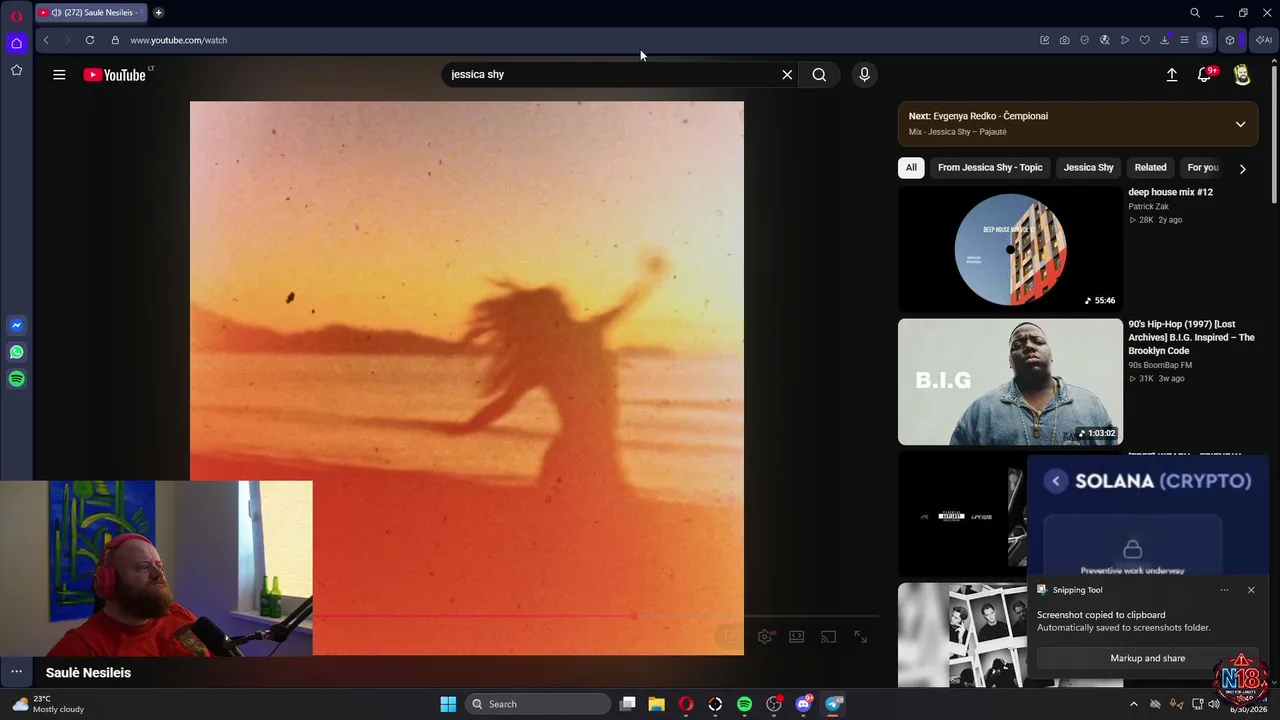Image resolution: width=1280 pixels, height=720 pixels.
Task: Go back in the Solana (Crypto) popup
Action: (x=1056, y=481)
